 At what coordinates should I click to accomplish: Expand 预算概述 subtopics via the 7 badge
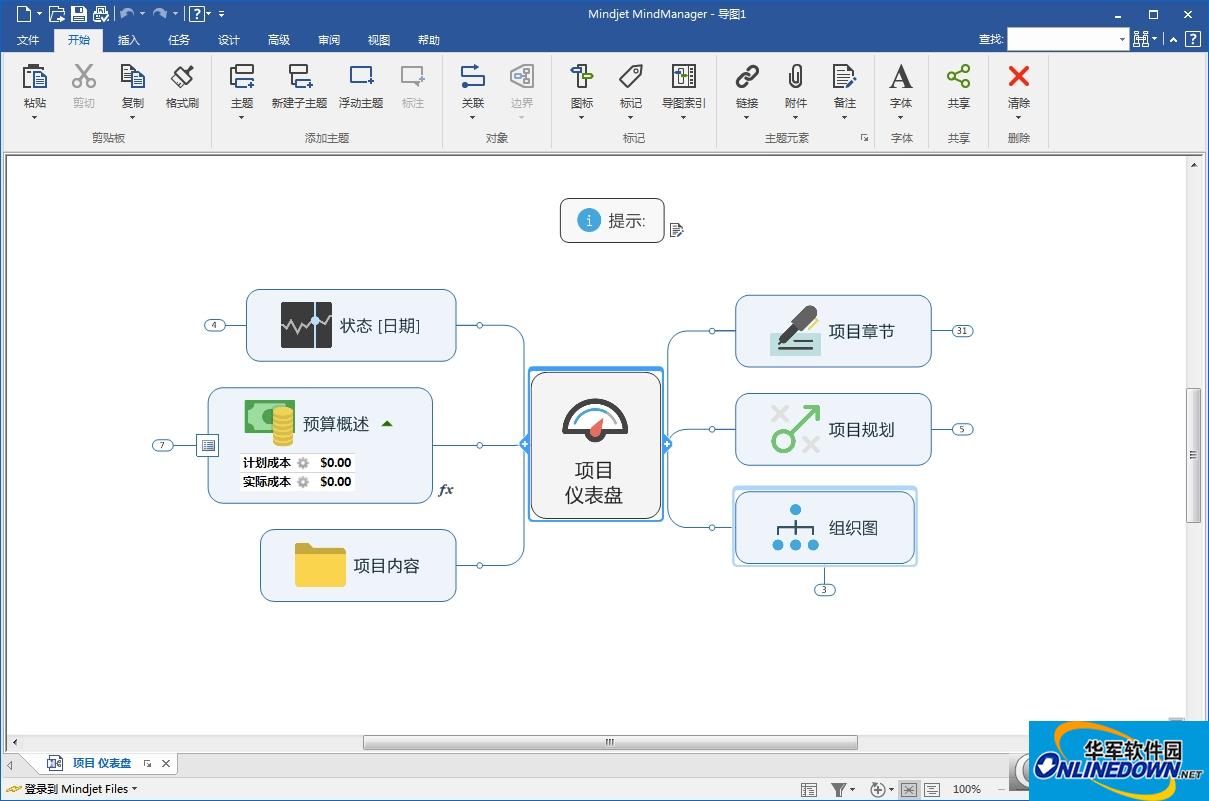pyautogui.click(x=163, y=445)
